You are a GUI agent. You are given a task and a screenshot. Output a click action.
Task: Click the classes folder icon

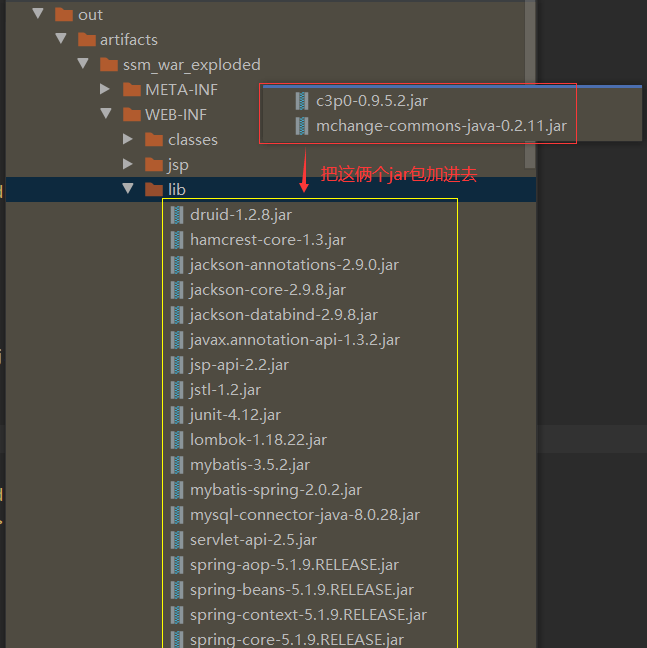pyautogui.click(x=154, y=140)
